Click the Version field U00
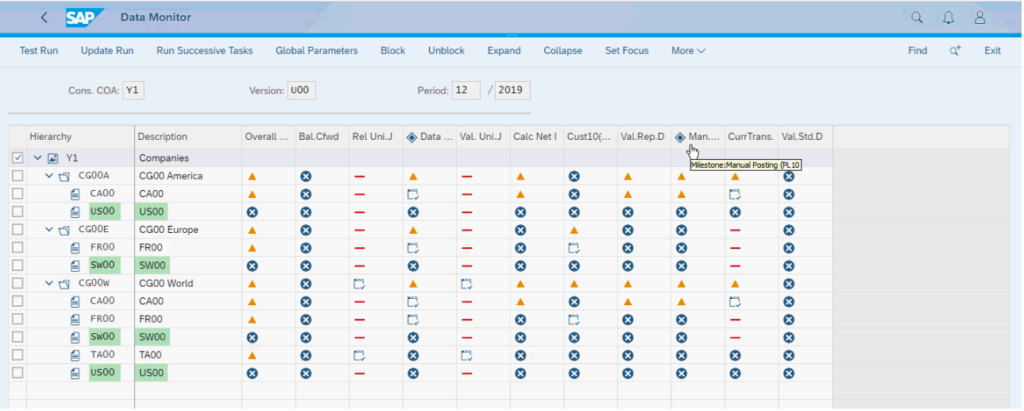1024x411 pixels. click(302, 91)
